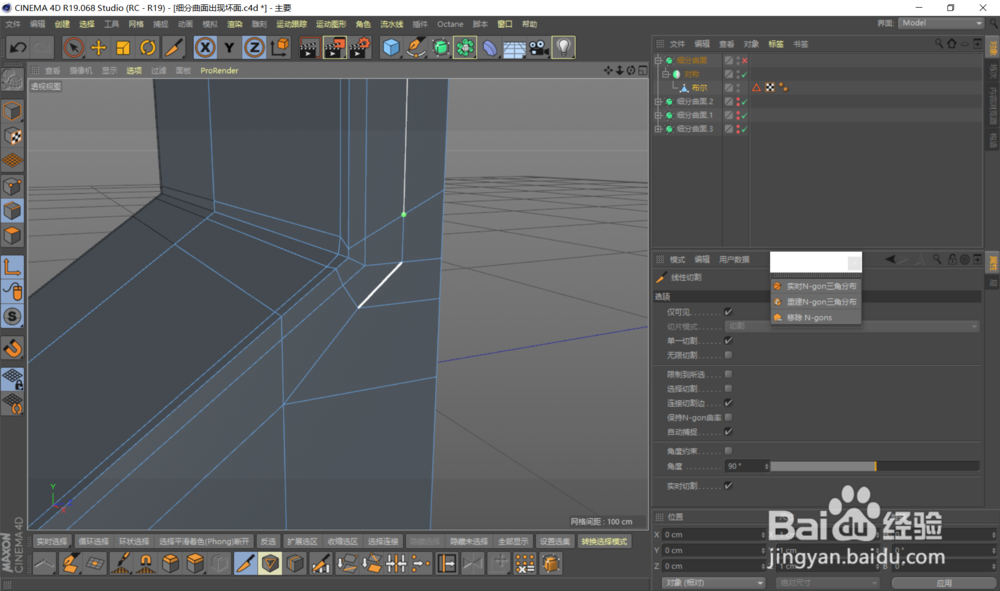This screenshot has width=1000, height=591.
Task: Enable the 限制到所选 checkbox
Action: coord(728,374)
